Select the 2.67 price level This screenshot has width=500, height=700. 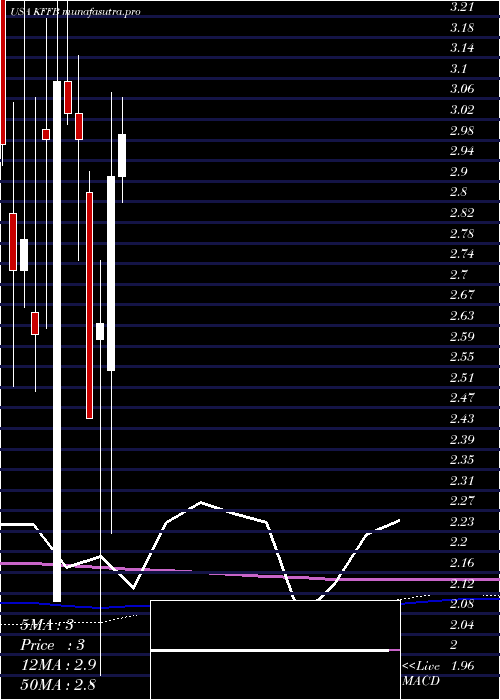click(x=462, y=295)
